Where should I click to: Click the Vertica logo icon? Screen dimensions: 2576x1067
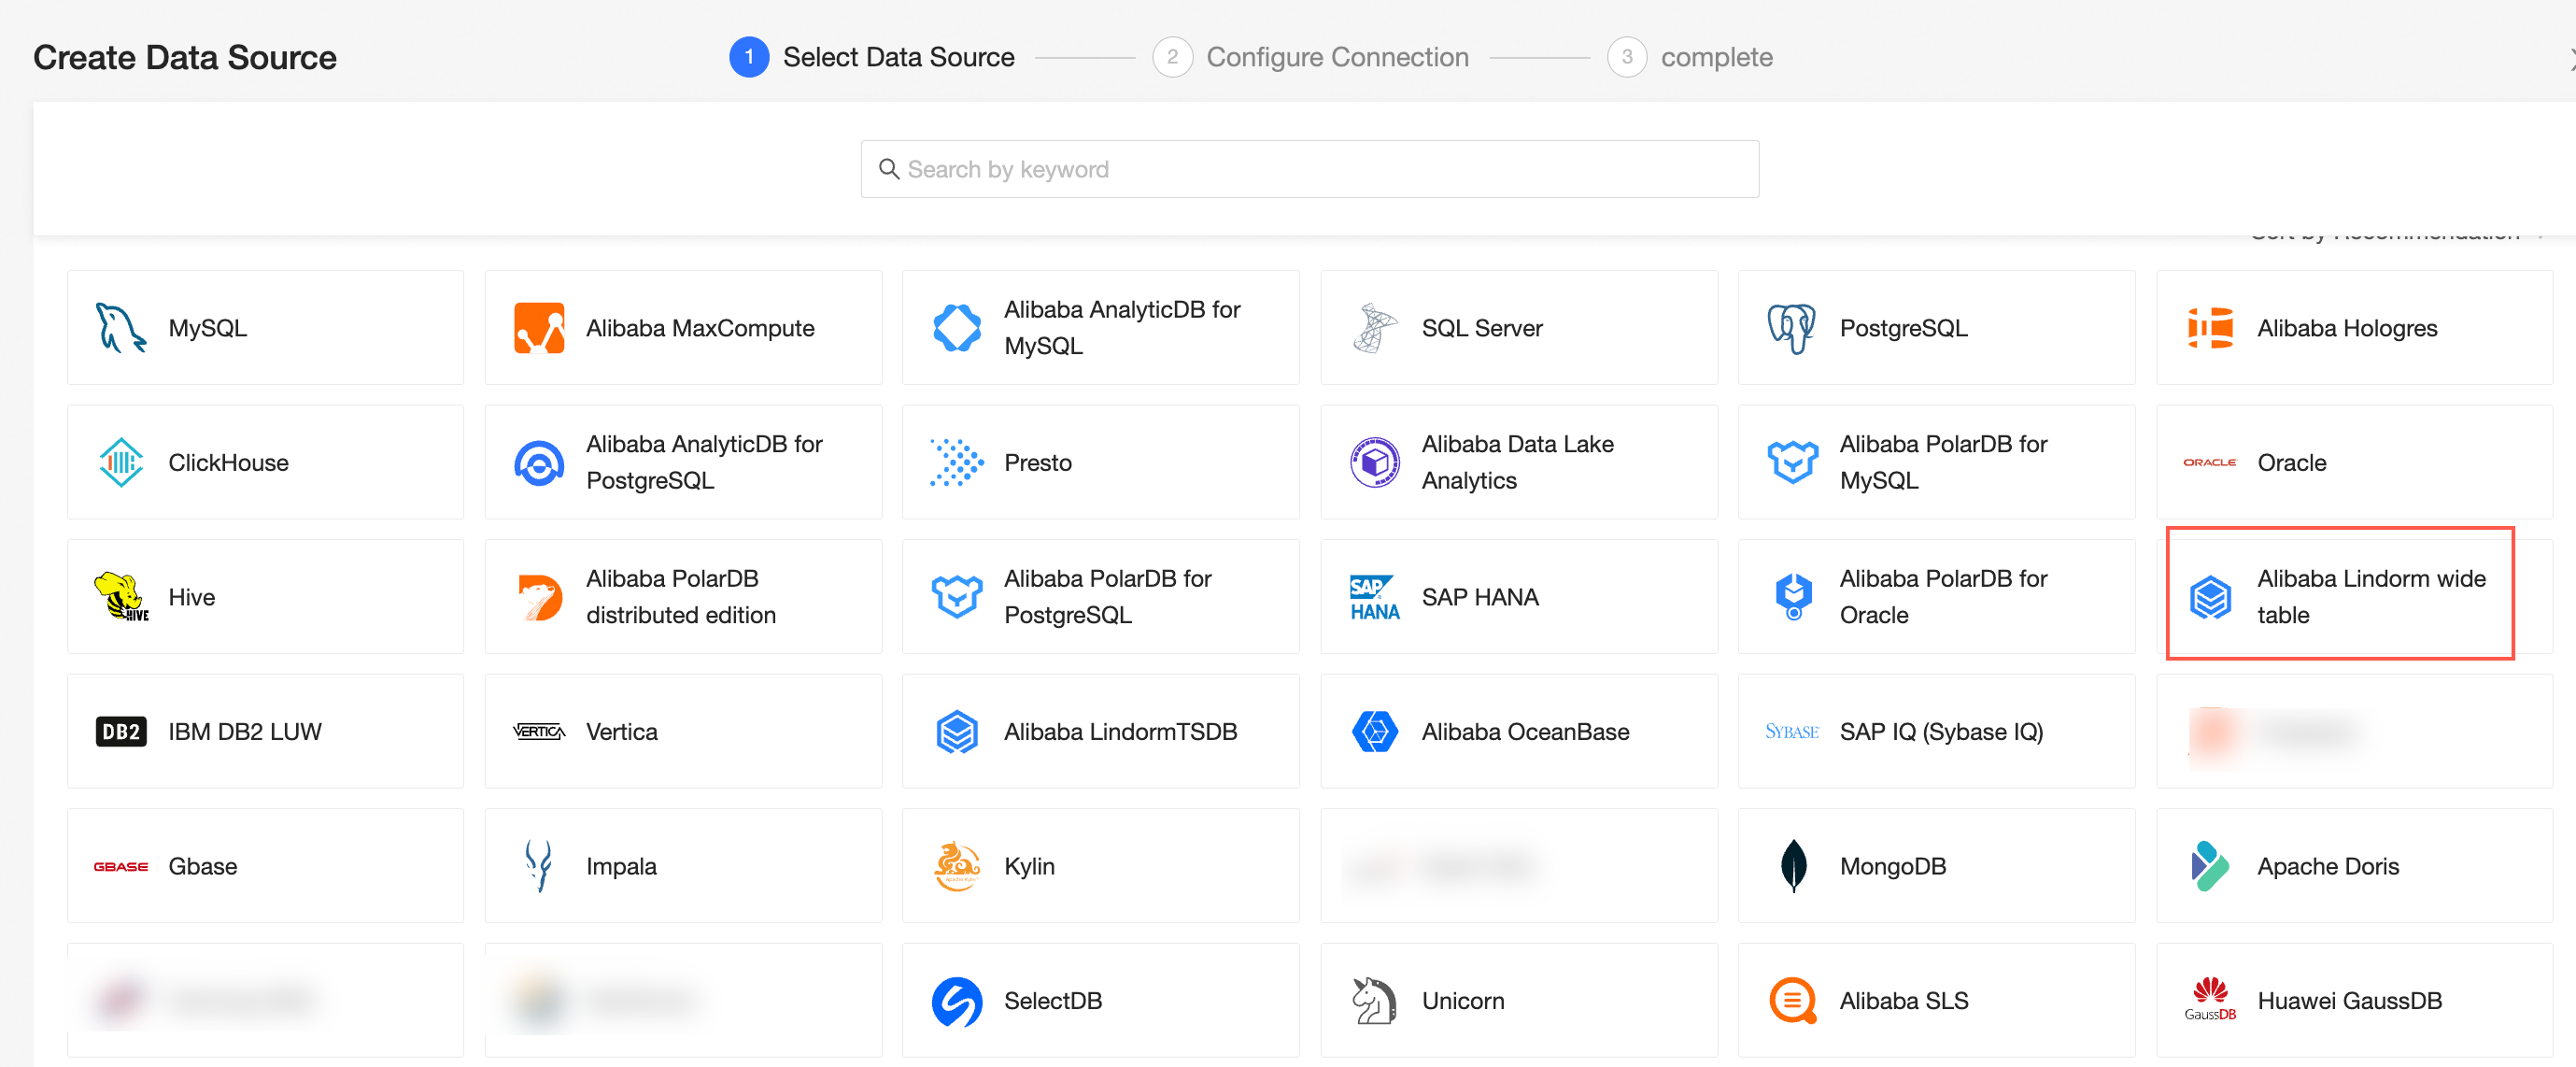click(x=539, y=732)
